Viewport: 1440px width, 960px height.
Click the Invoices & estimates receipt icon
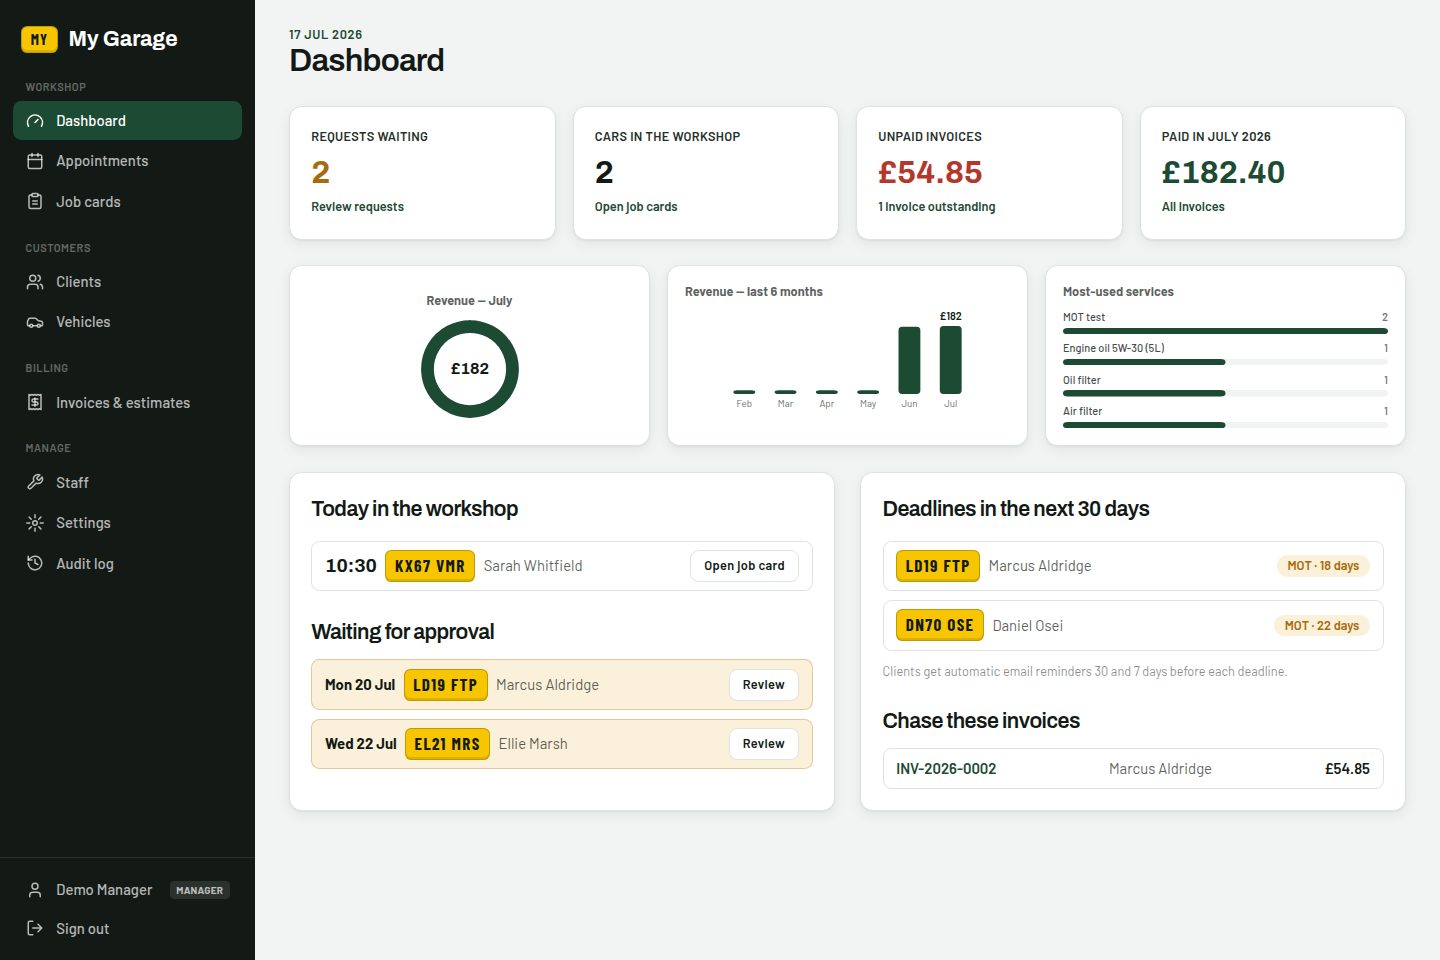pos(35,403)
